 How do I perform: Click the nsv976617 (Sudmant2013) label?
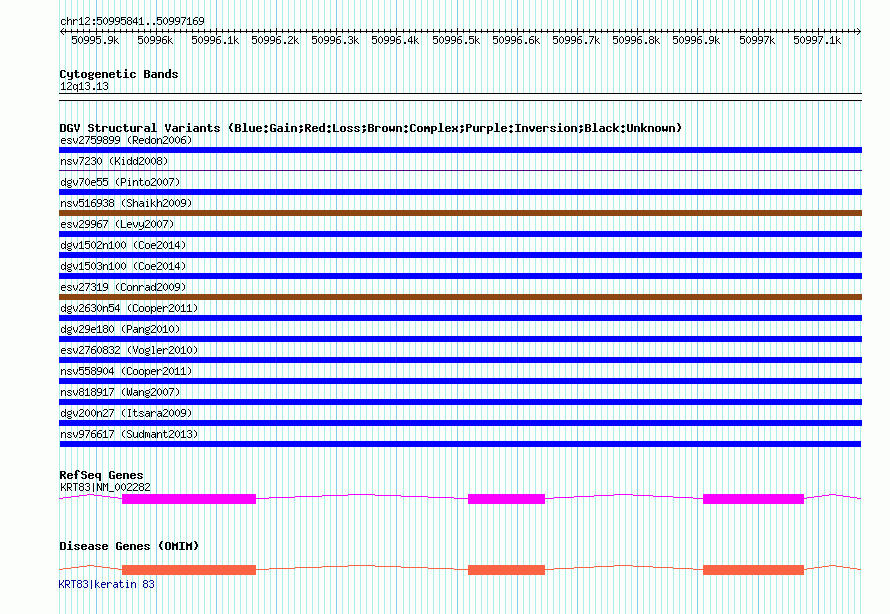tap(129, 434)
